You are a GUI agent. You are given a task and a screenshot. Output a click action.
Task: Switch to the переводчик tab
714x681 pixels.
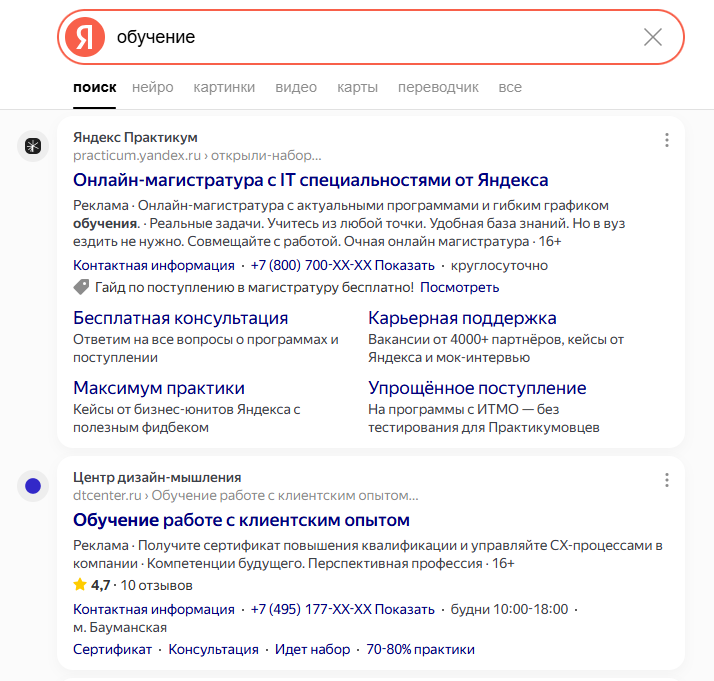438,87
